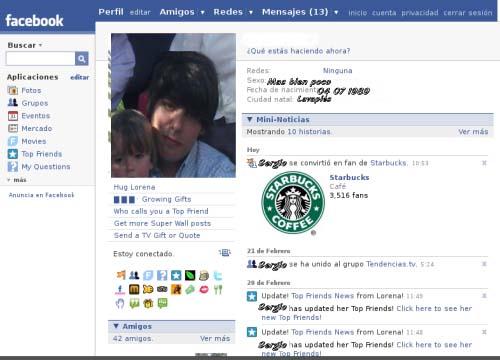500x360 pixels.
Task: Click the green ticket app icon
Action: [190, 289]
